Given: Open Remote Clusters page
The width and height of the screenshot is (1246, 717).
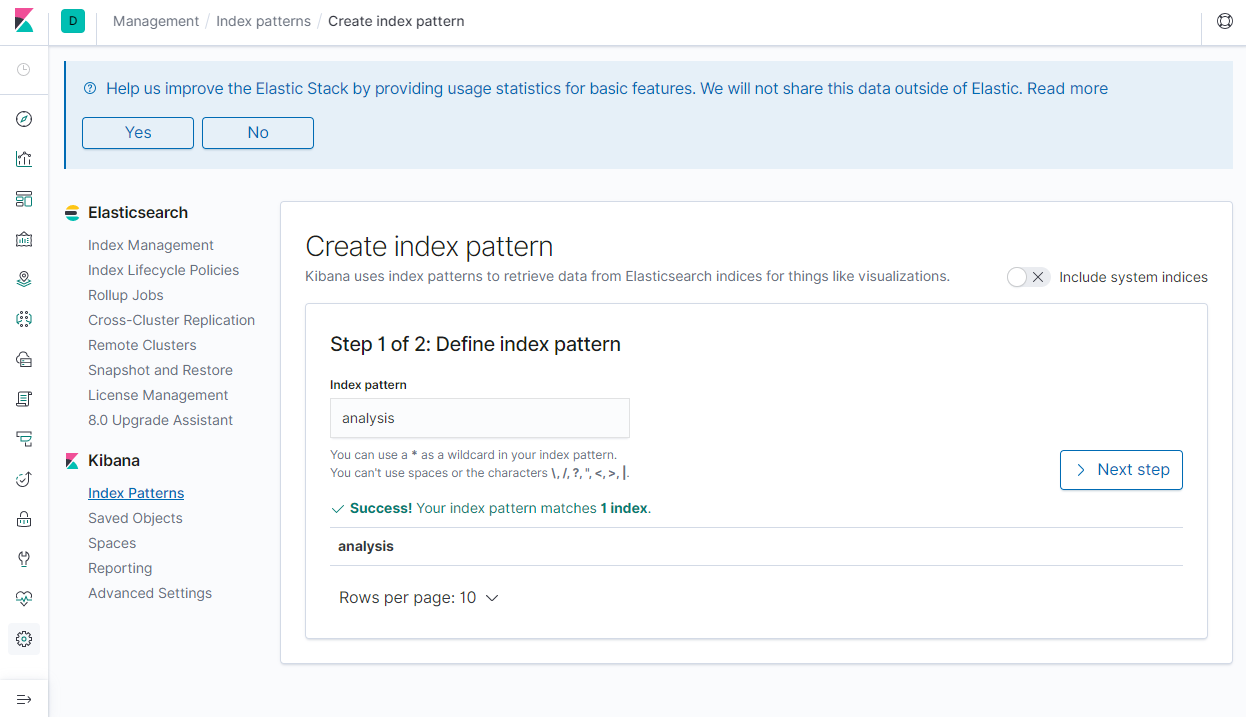Looking at the screenshot, I should (142, 345).
